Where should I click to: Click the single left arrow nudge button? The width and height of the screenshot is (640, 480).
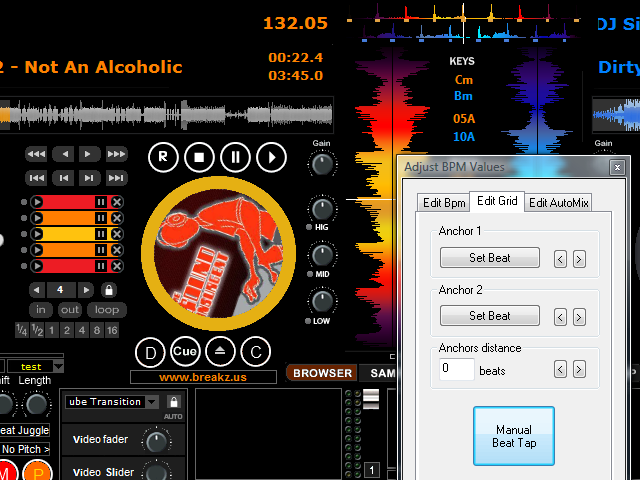coord(64,154)
